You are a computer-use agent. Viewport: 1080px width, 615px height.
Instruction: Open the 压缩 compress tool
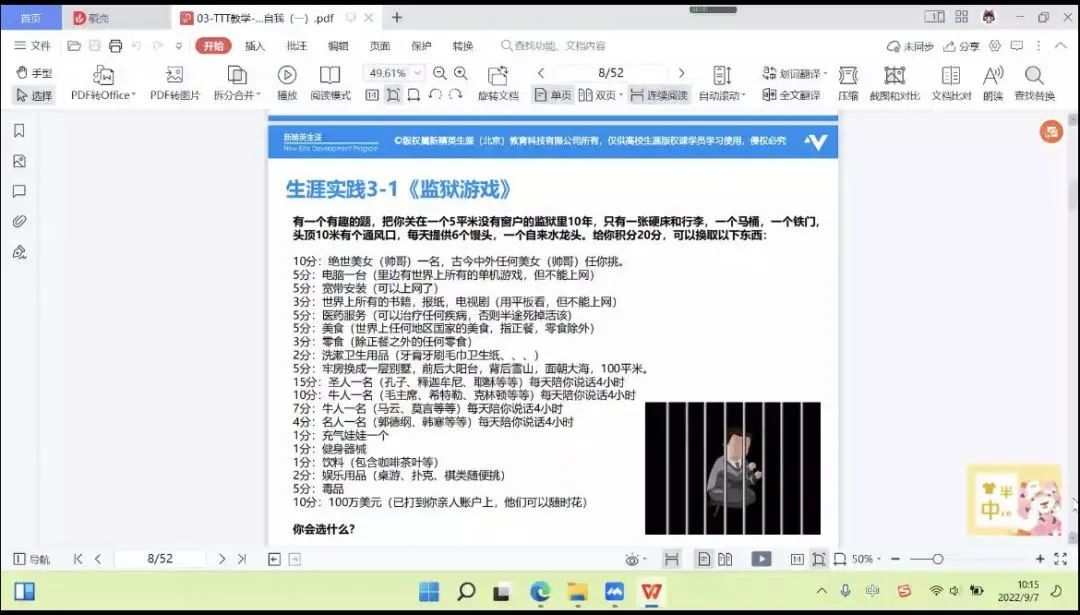[848, 76]
